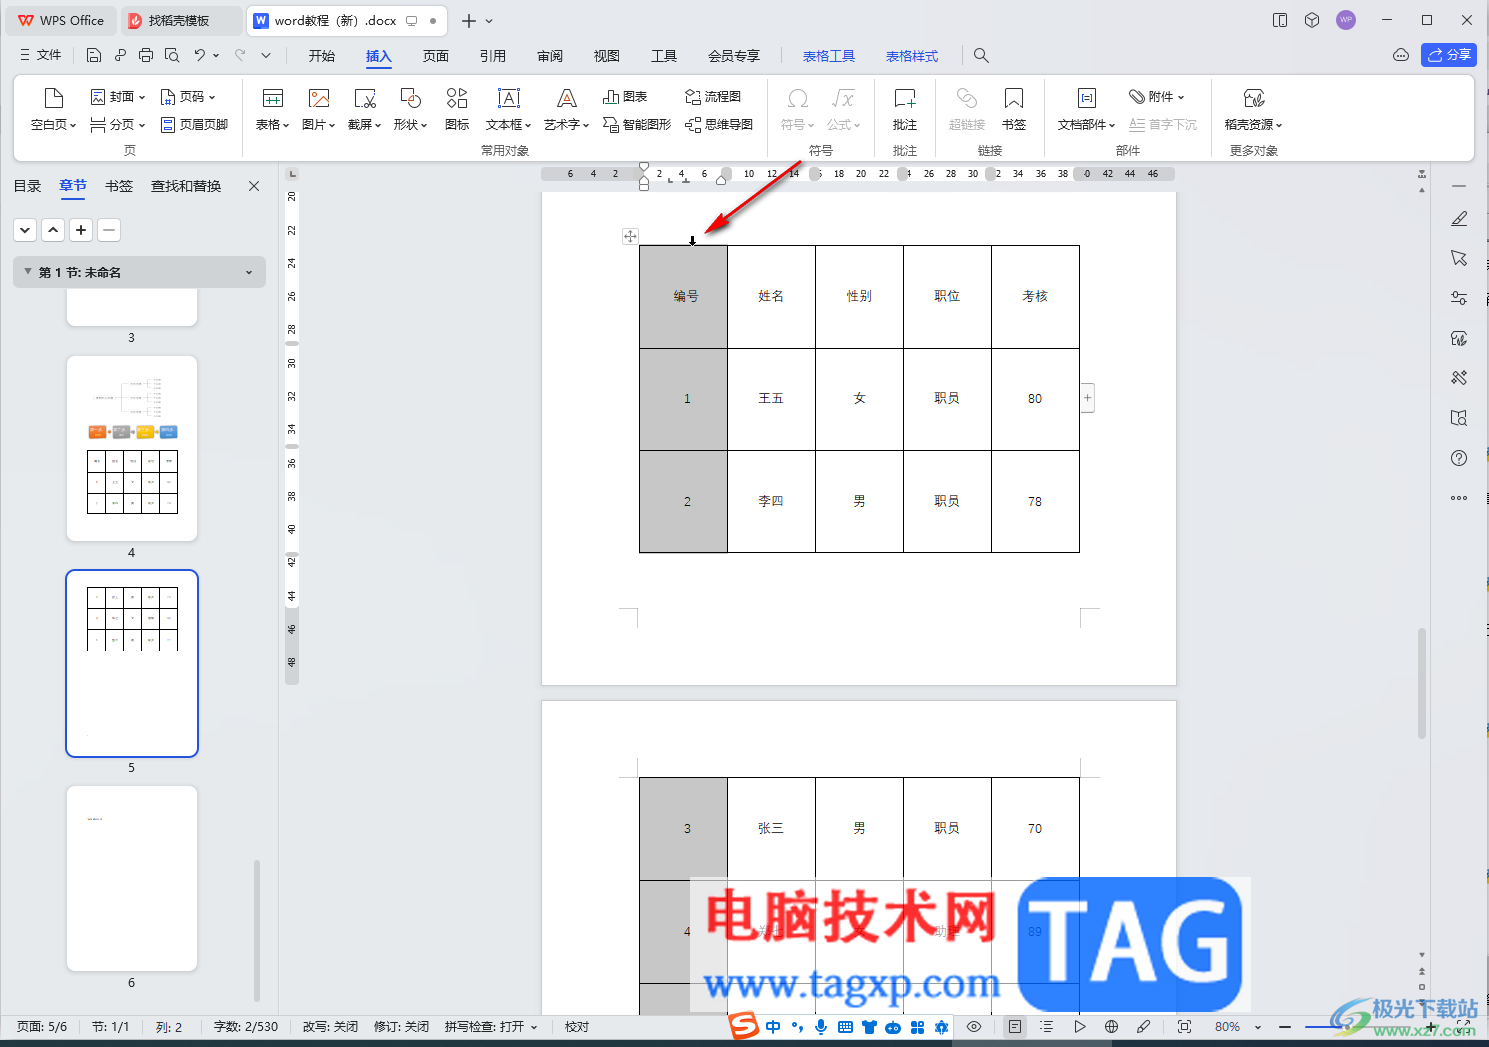Switch to the 开始 ribbon tab

pos(322,56)
